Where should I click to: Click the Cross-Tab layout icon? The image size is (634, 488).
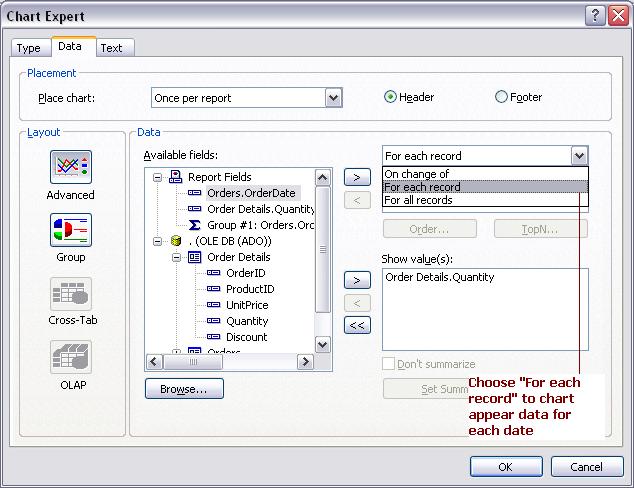(71, 294)
